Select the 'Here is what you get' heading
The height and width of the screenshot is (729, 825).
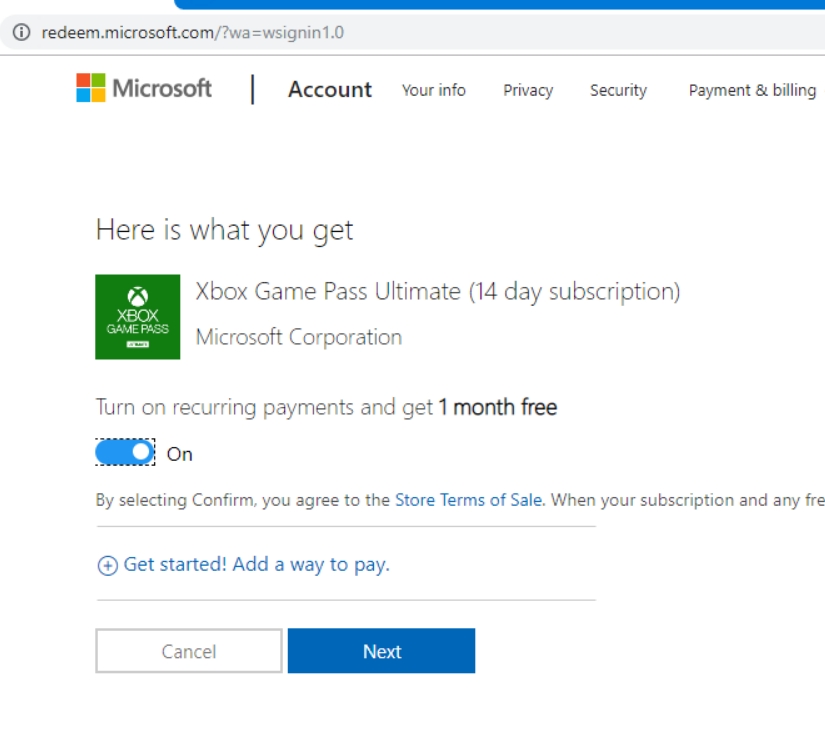coord(225,230)
